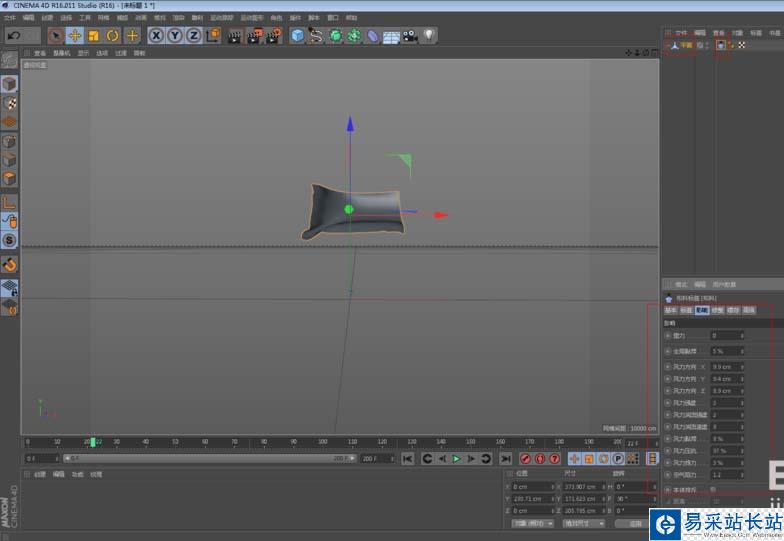
Task: Select the Move tool in top toolbar
Action: tap(74, 36)
